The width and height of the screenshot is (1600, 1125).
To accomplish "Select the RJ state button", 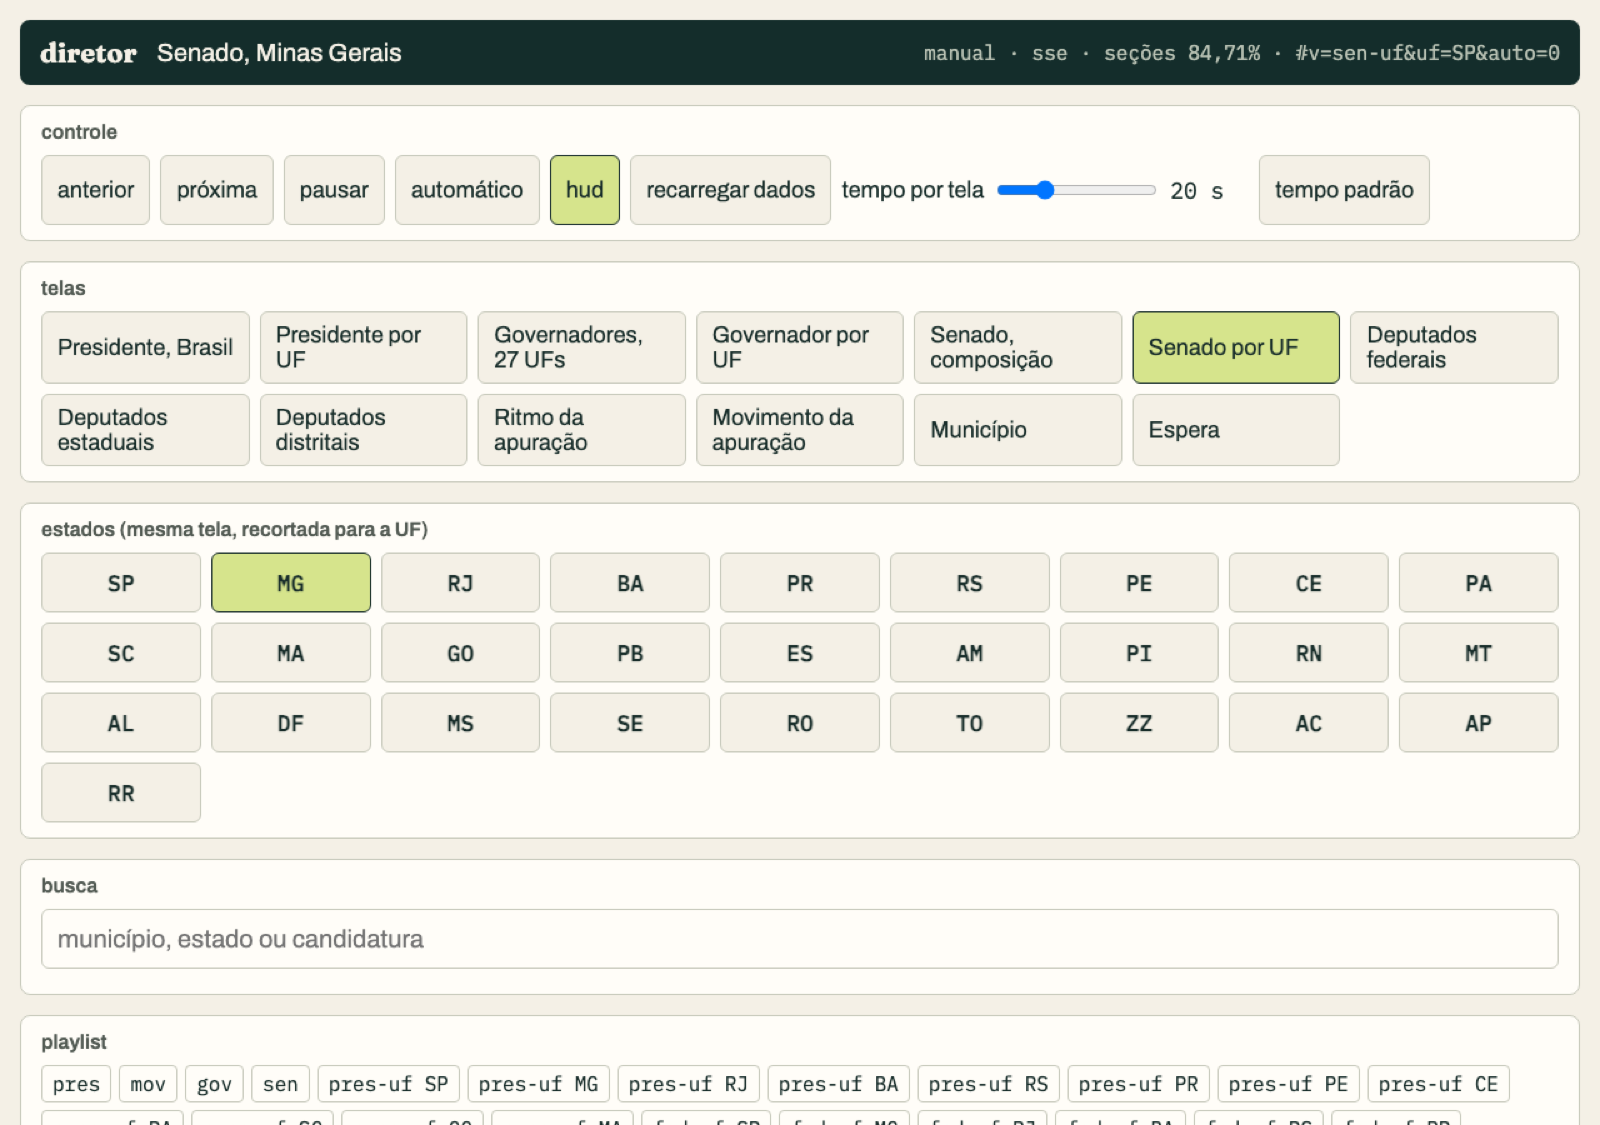I will pos(460,583).
